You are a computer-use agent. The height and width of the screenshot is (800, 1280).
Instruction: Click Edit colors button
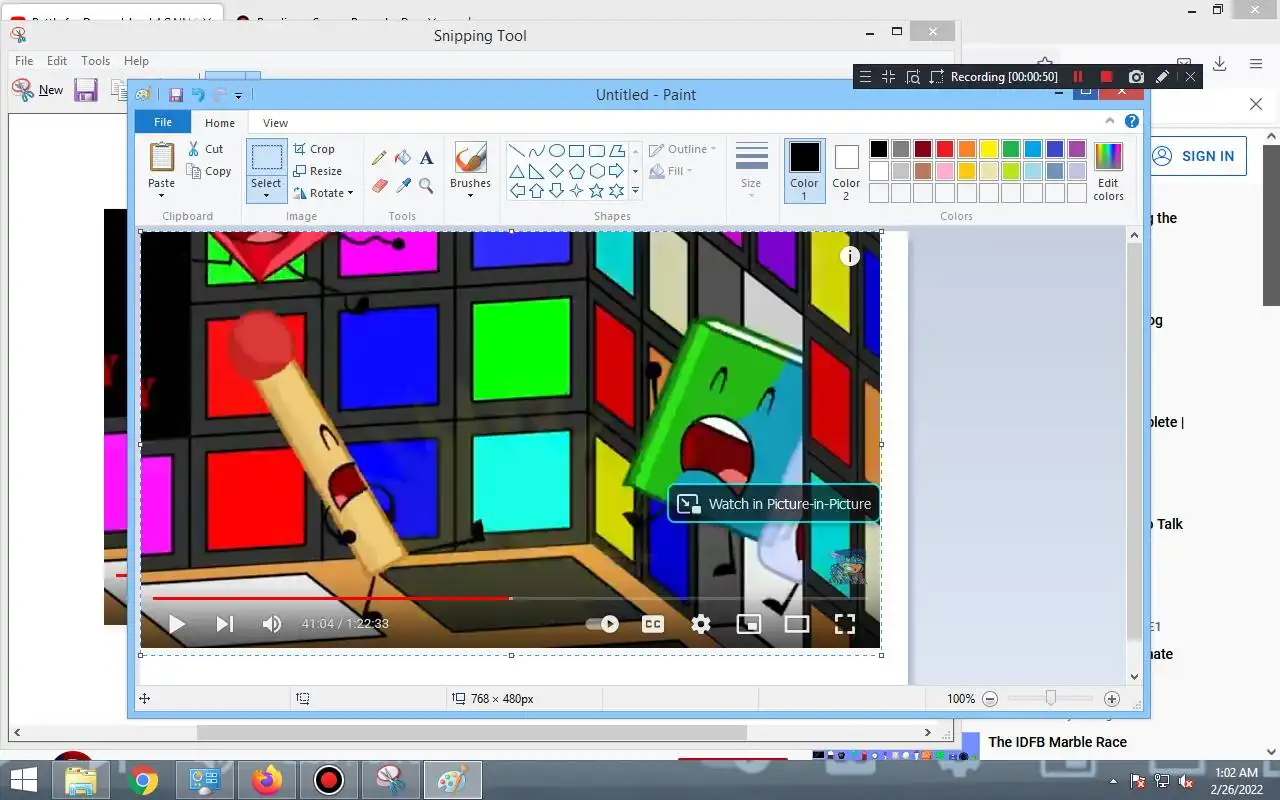pos(1108,171)
